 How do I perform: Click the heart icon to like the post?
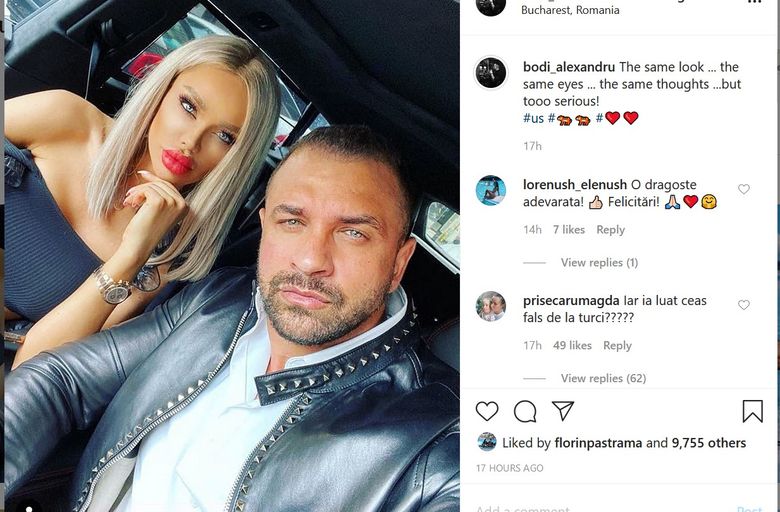click(487, 411)
